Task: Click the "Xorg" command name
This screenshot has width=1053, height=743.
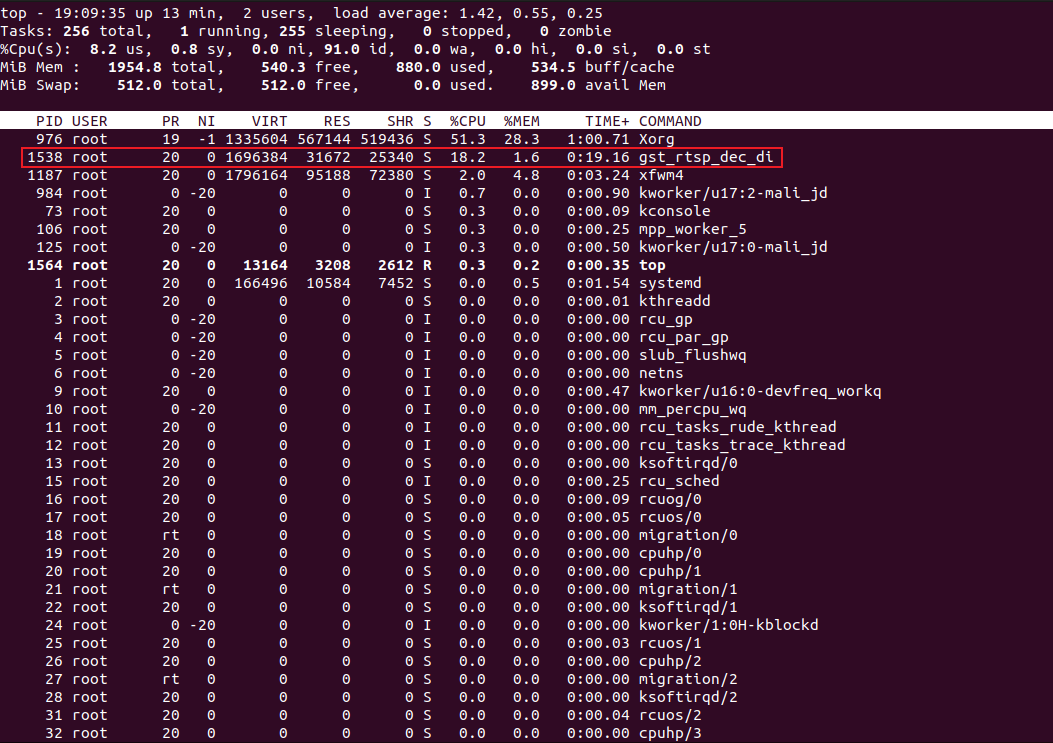Action: point(656,139)
